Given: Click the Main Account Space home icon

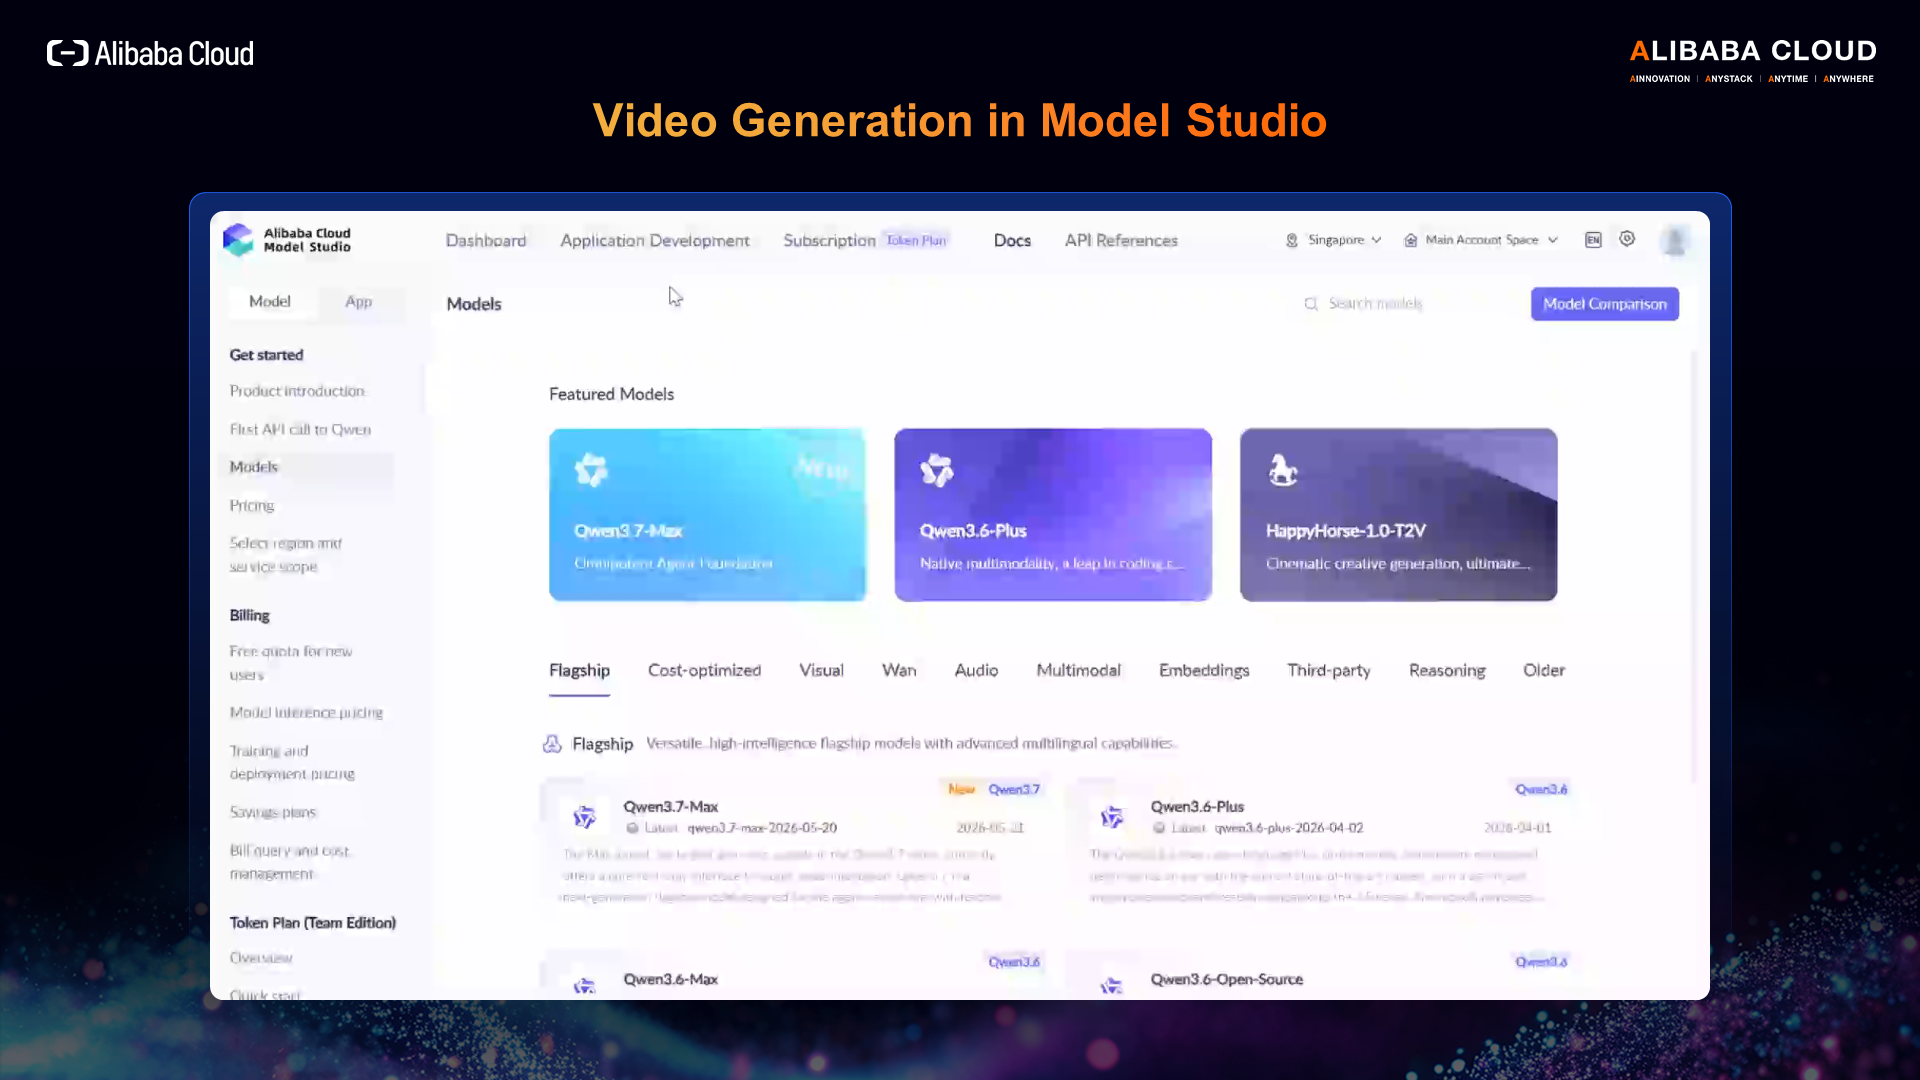Looking at the screenshot, I should (1410, 240).
